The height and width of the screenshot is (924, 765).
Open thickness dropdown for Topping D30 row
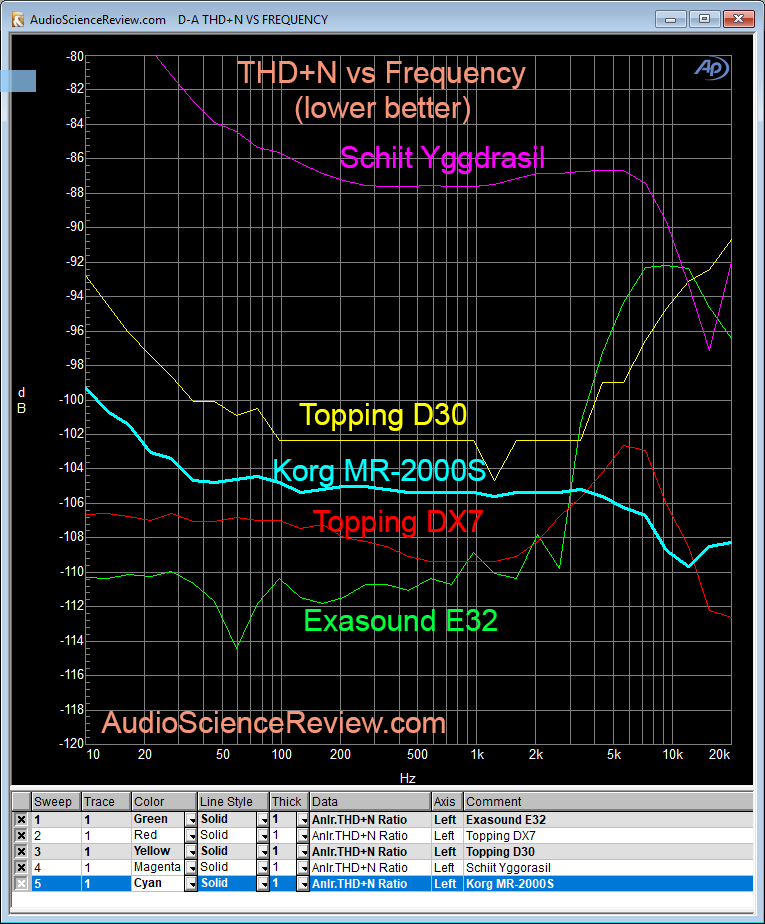303,852
